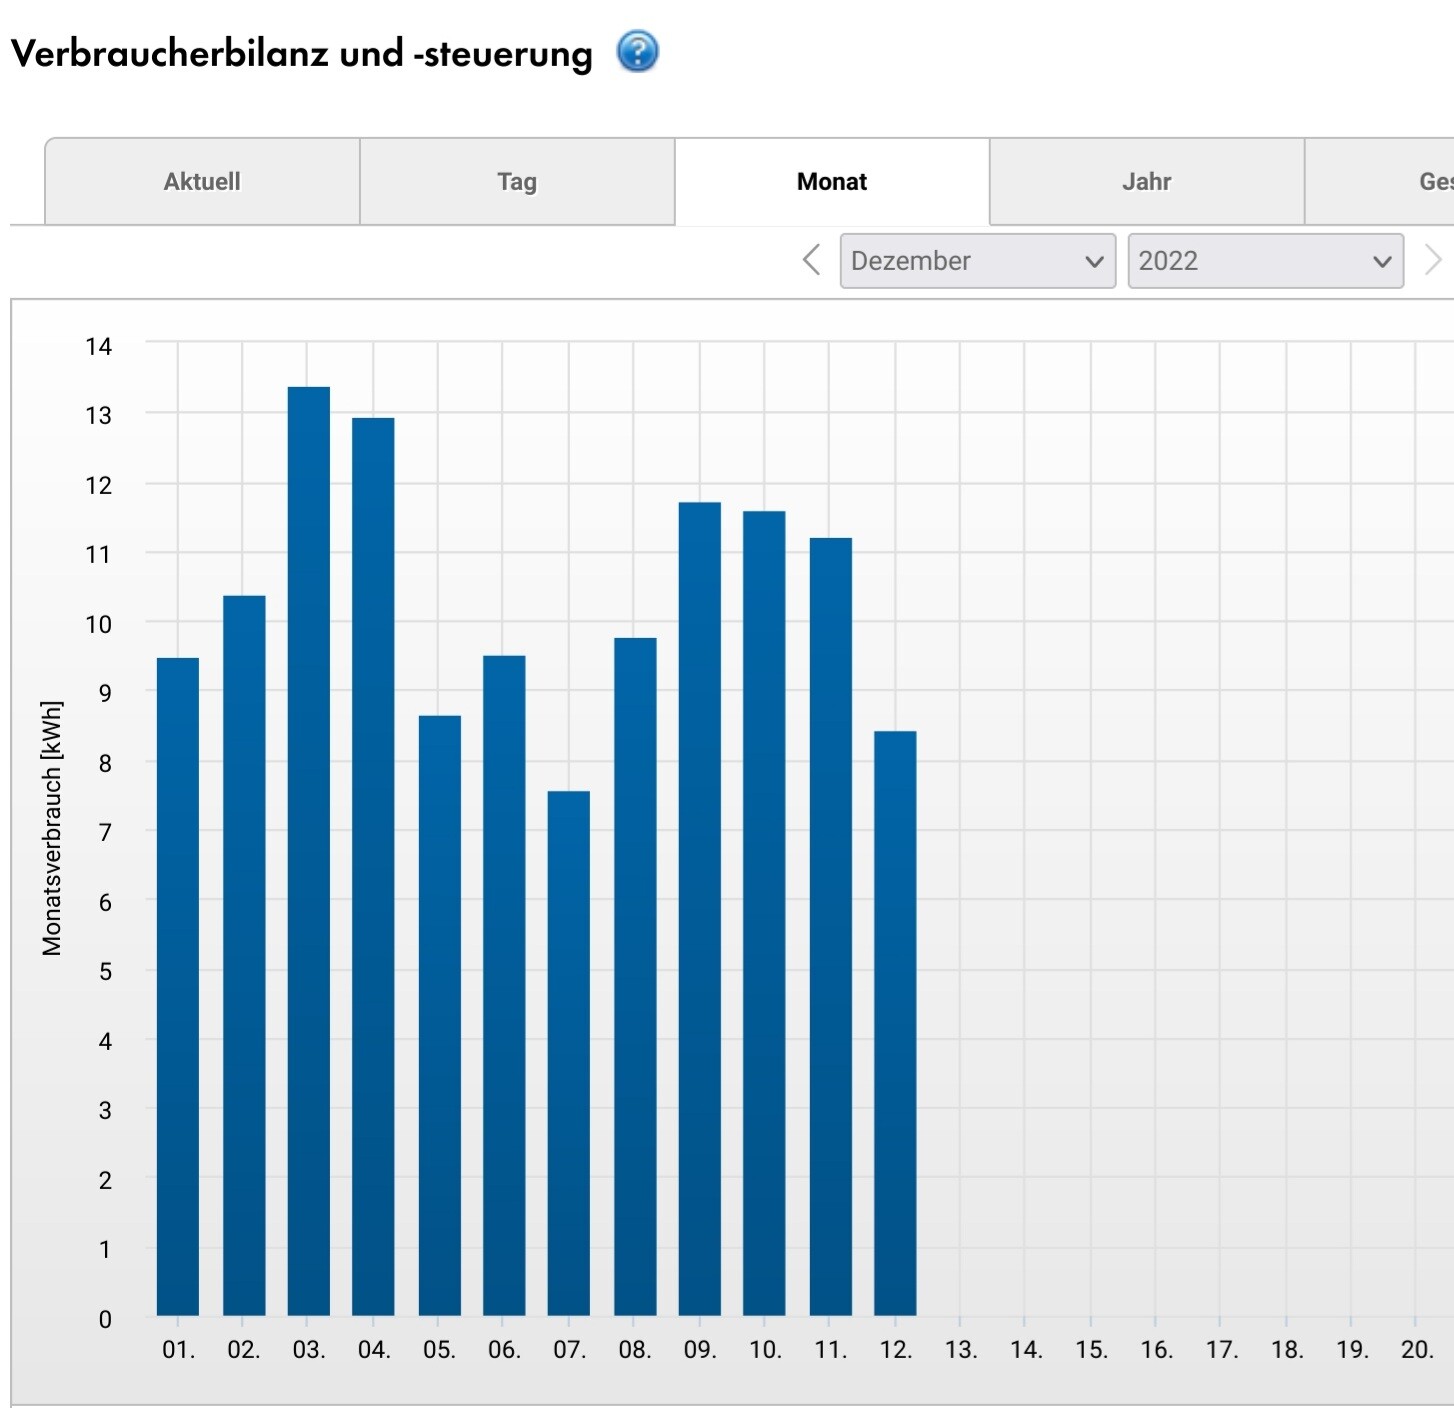Select the bar for day 12.
Viewport: 1454px width, 1408px height.
pos(895,1022)
